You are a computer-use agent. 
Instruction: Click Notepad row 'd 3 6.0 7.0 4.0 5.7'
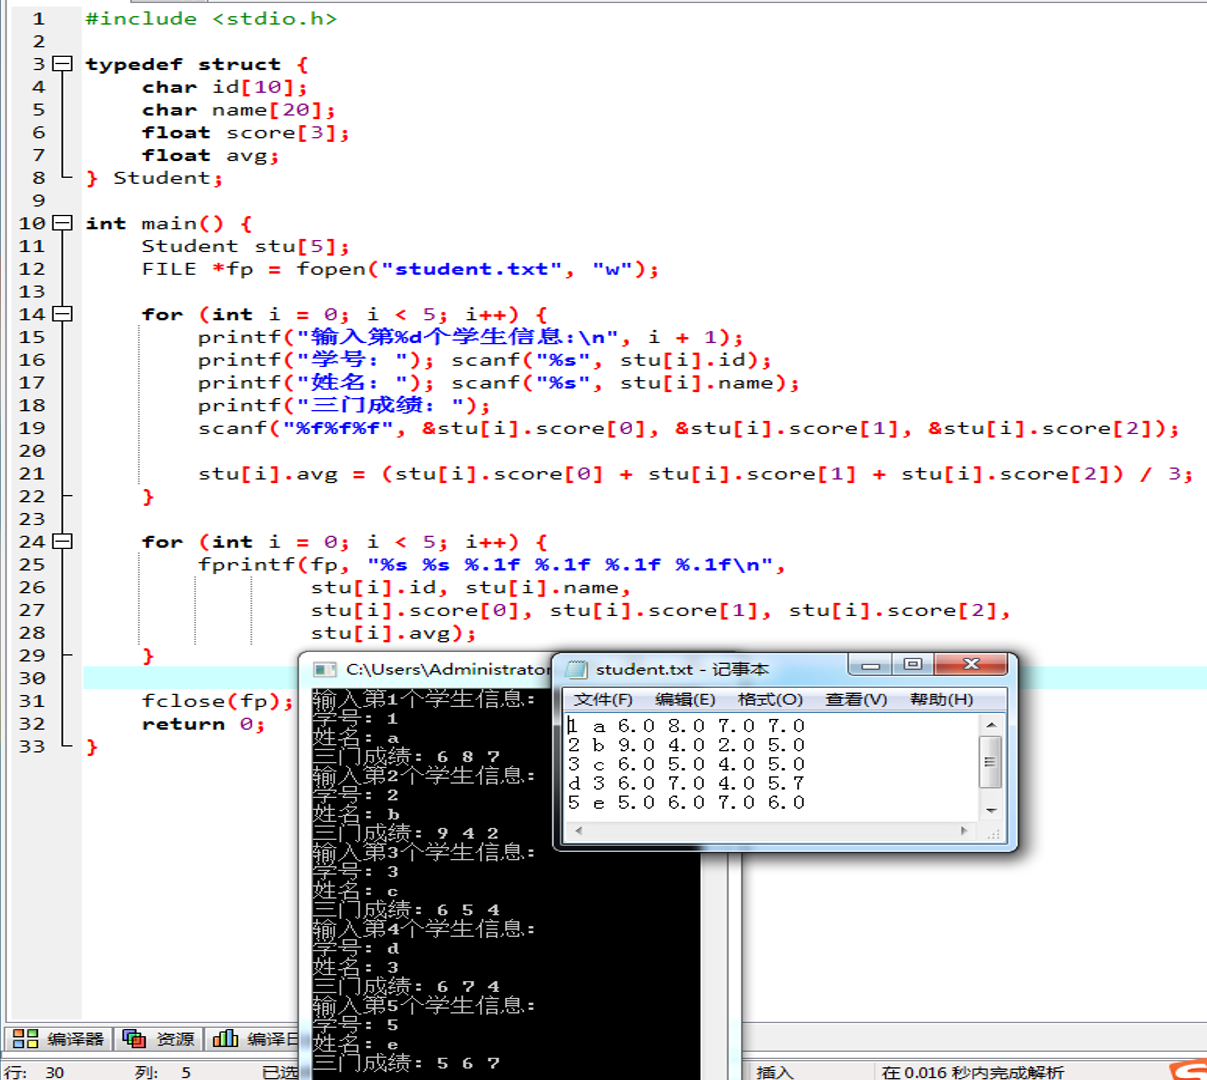click(687, 783)
